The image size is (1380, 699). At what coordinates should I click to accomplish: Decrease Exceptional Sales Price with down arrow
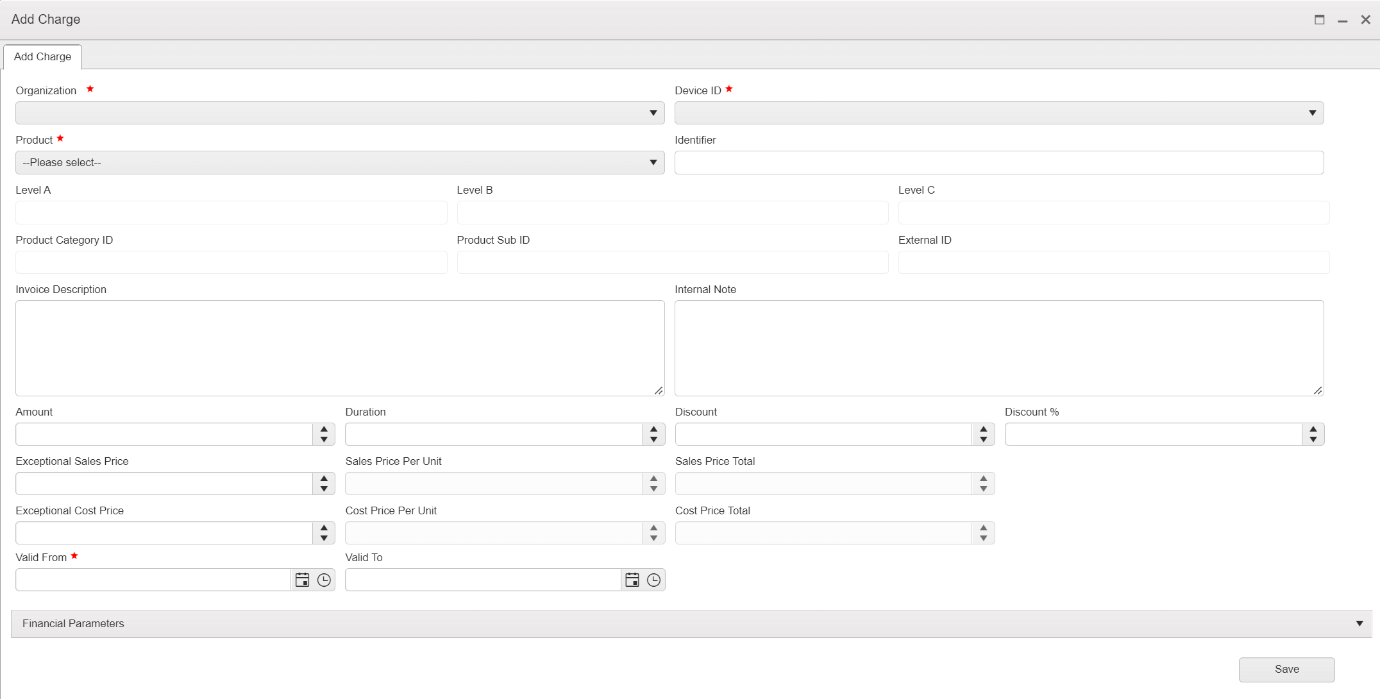click(x=324, y=489)
